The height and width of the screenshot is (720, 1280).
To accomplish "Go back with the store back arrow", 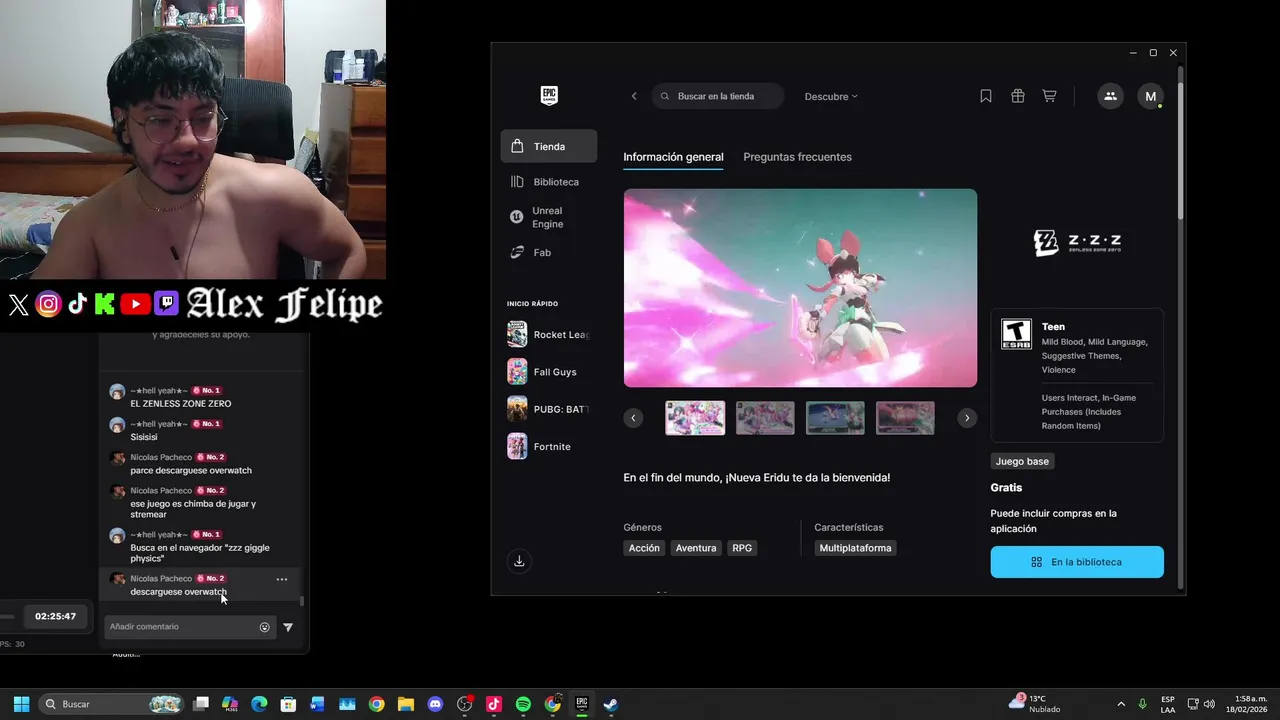I will click(634, 96).
